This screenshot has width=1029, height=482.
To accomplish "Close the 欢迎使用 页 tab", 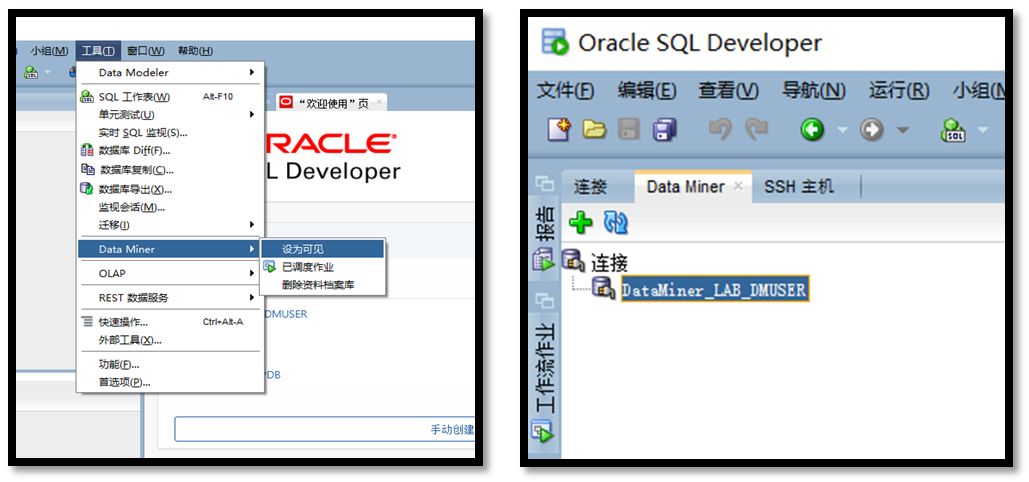I will click(379, 102).
